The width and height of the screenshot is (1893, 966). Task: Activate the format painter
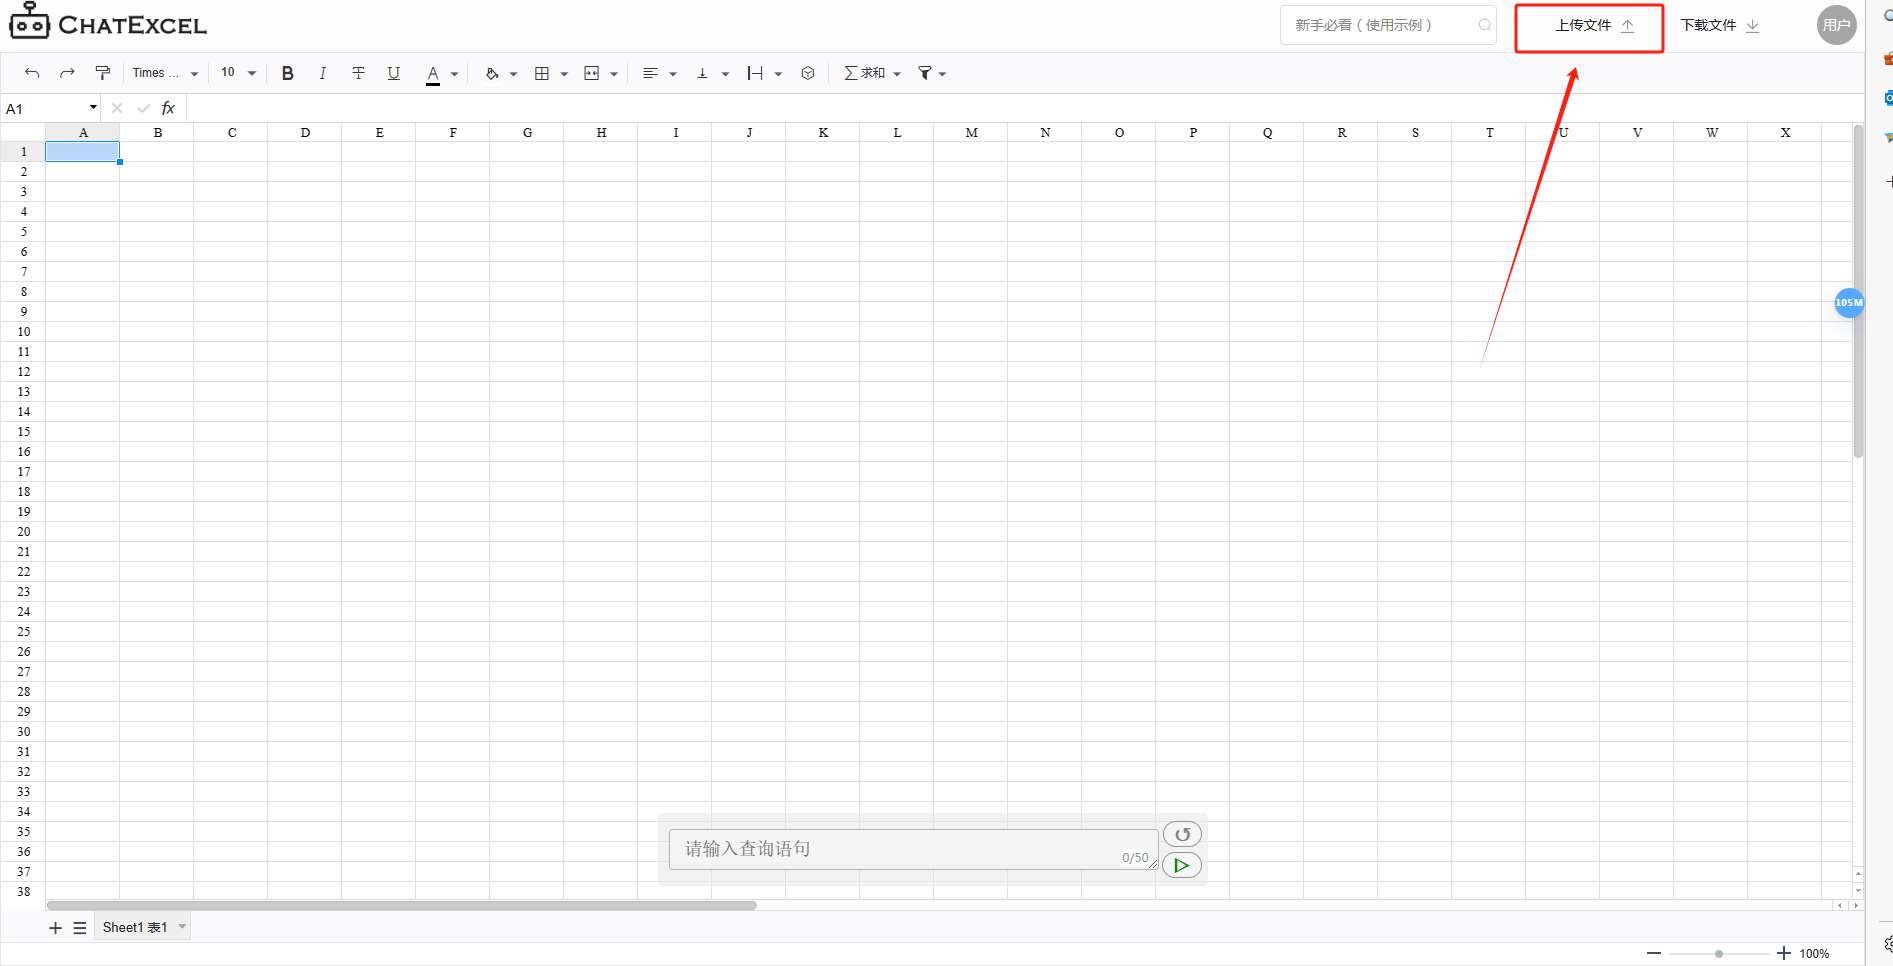point(102,73)
